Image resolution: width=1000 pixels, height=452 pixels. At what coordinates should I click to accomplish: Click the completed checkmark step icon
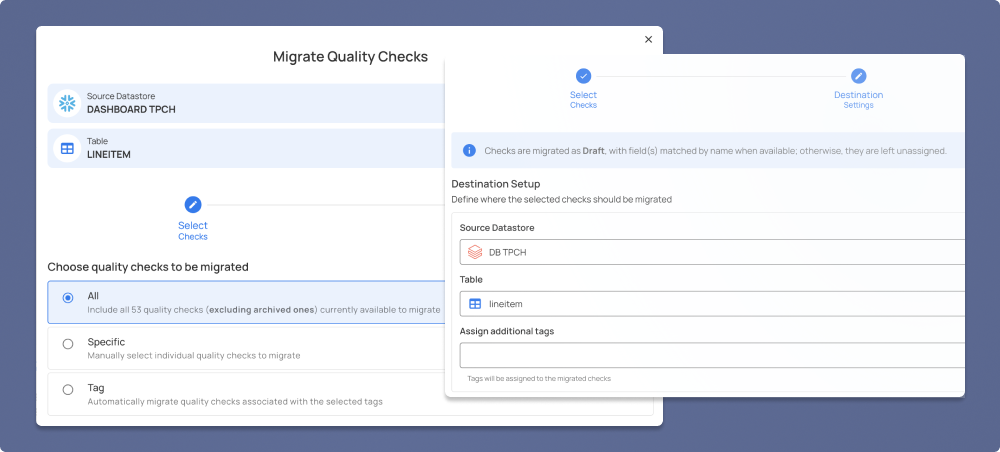click(x=584, y=76)
